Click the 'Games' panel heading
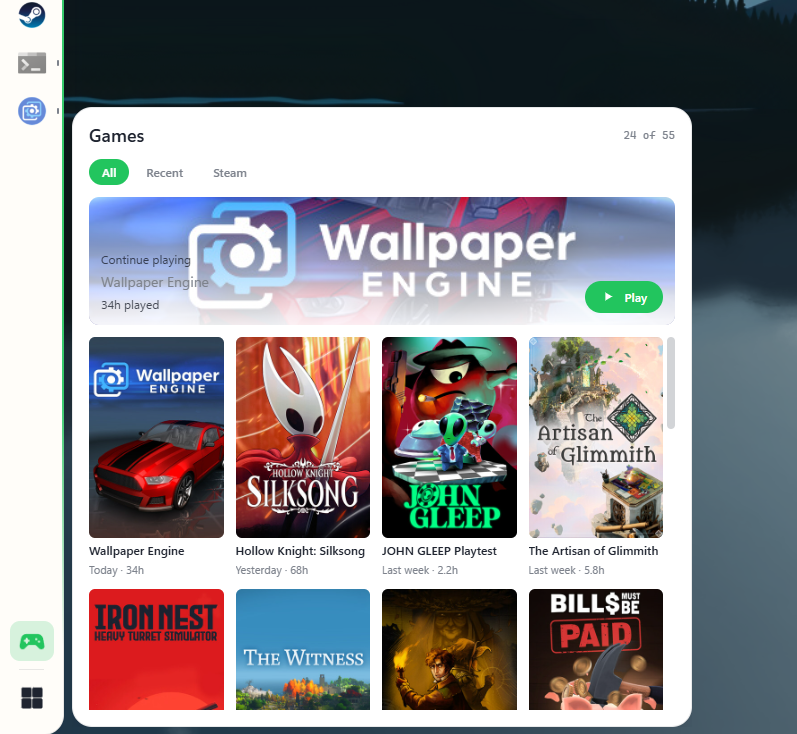Screen dimensions: 797x734 [x=116, y=136]
